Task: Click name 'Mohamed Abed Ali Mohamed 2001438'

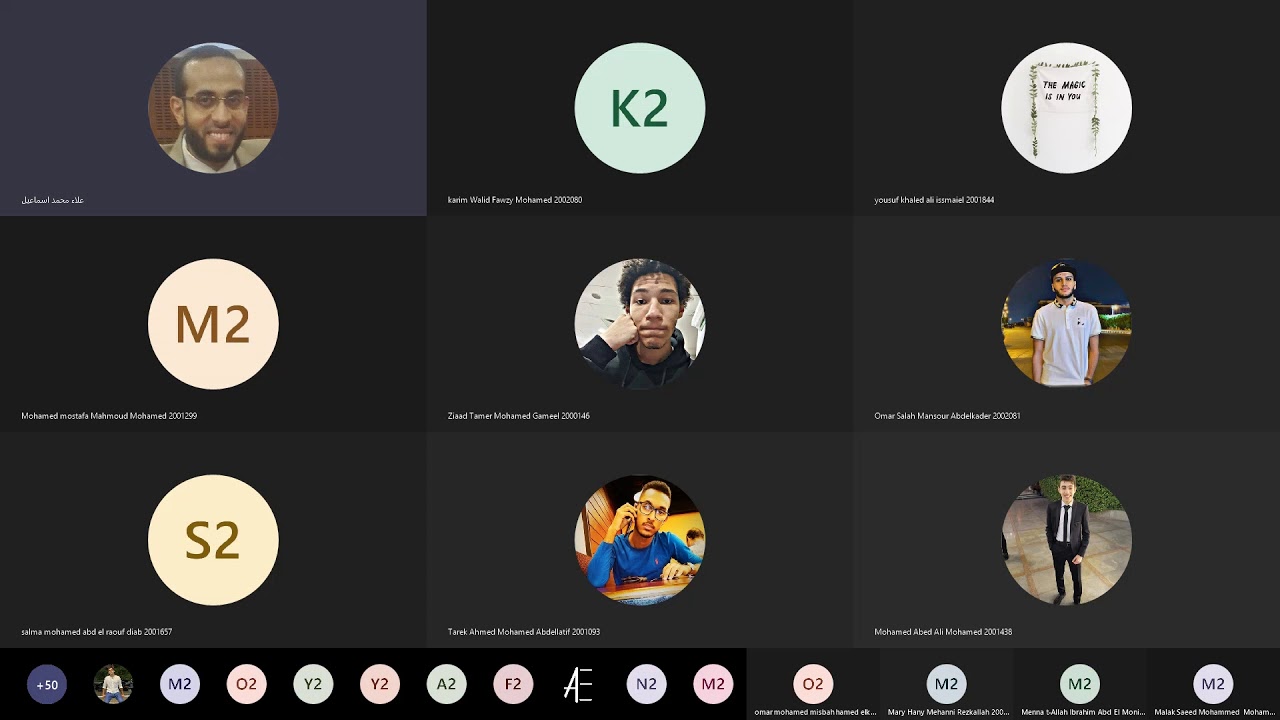Action: pos(943,632)
